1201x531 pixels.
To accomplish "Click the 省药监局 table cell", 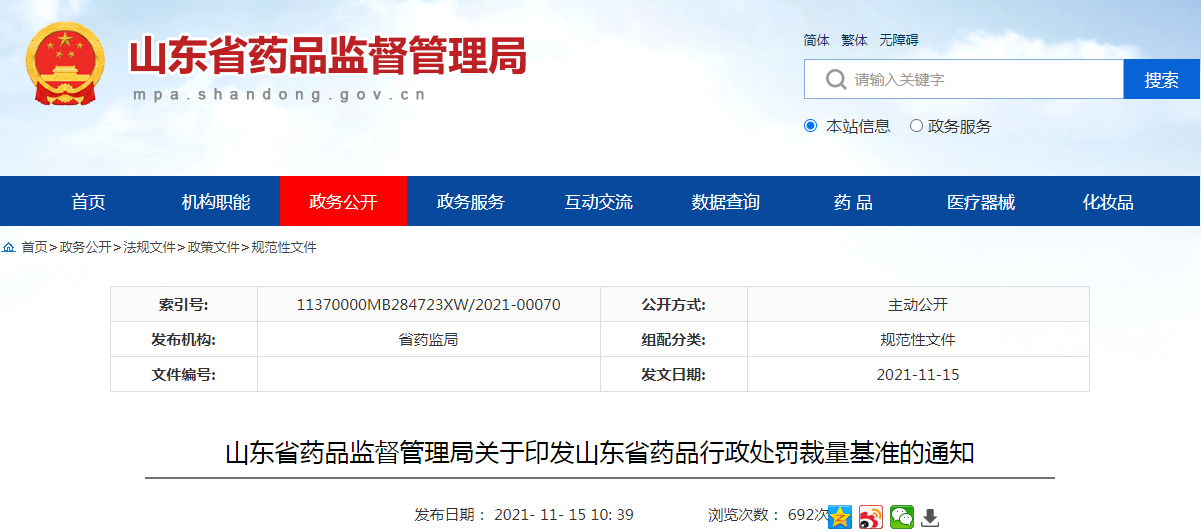I will pos(429,339).
